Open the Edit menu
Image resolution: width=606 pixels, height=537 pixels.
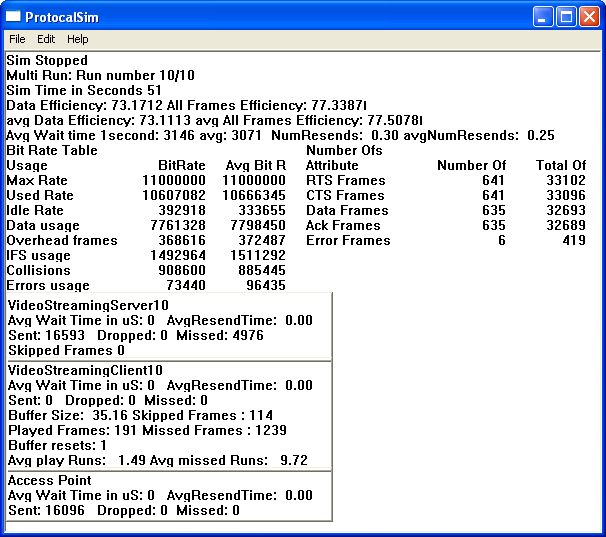click(x=46, y=39)
